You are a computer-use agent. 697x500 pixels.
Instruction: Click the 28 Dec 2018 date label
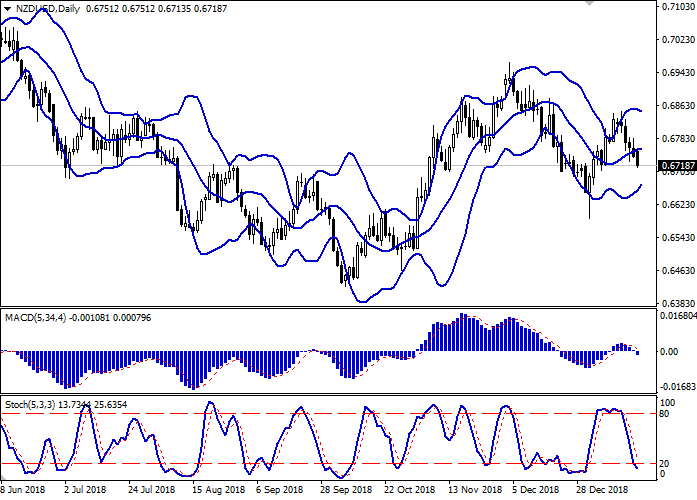tap(601, 491)
